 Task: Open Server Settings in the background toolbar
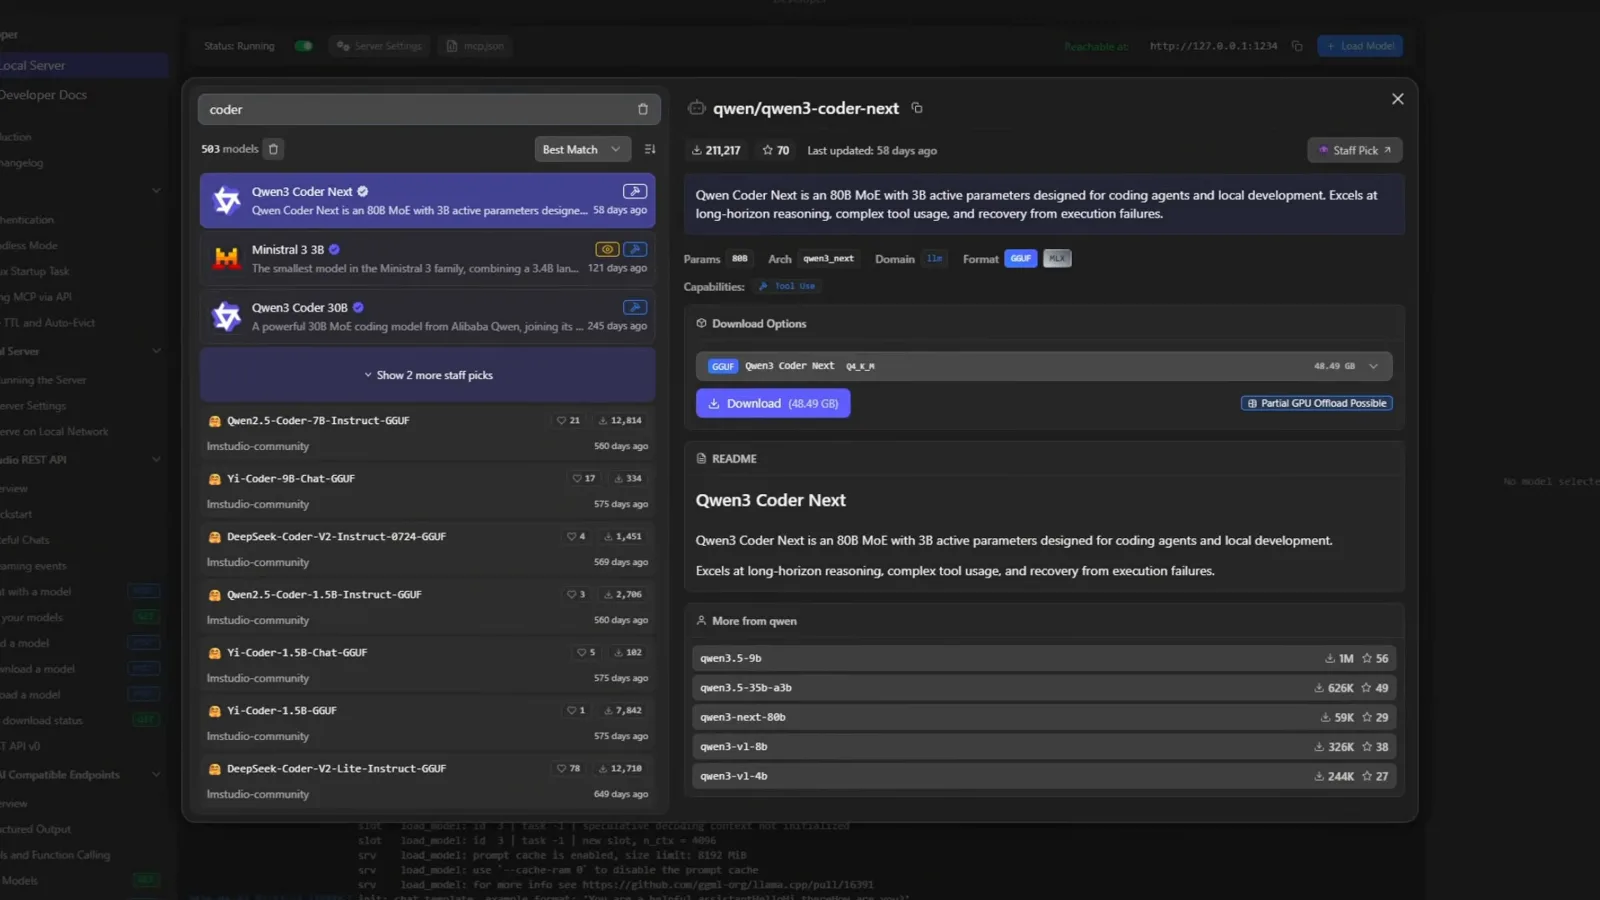tap(379, 46)
